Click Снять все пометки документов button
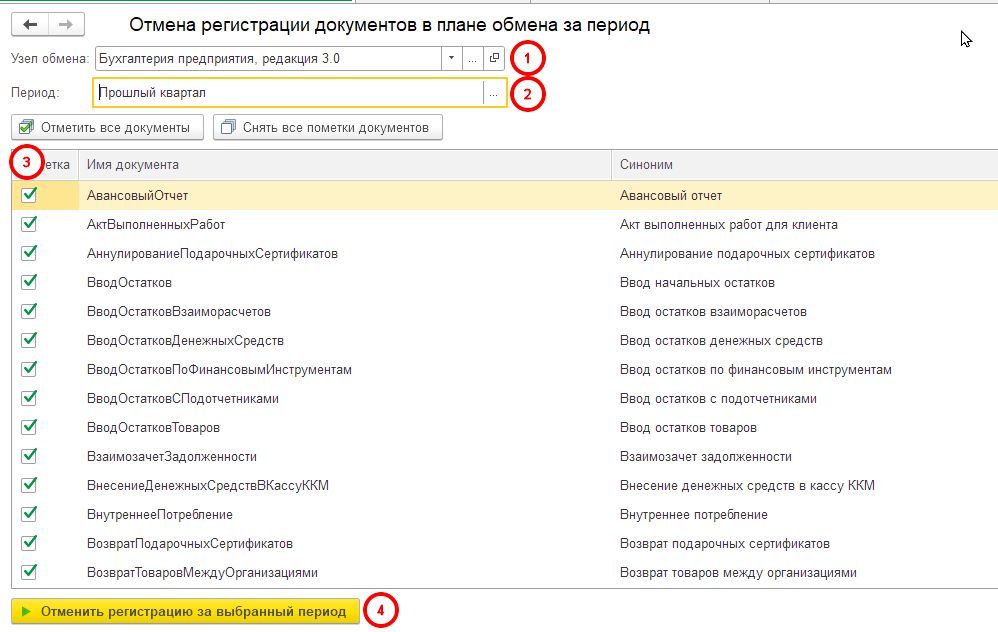The height and width of the screenshot is (632, 998). tap(327, 127)
